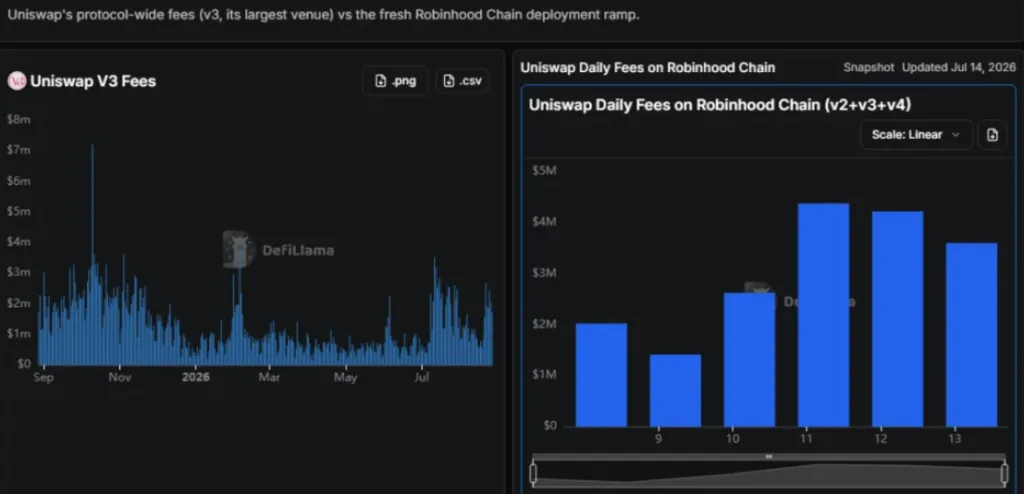Screen dimensions: 1024x494
Task: Click the description text about Uniswap's protocol-wide fees
Action: [323, 14]
